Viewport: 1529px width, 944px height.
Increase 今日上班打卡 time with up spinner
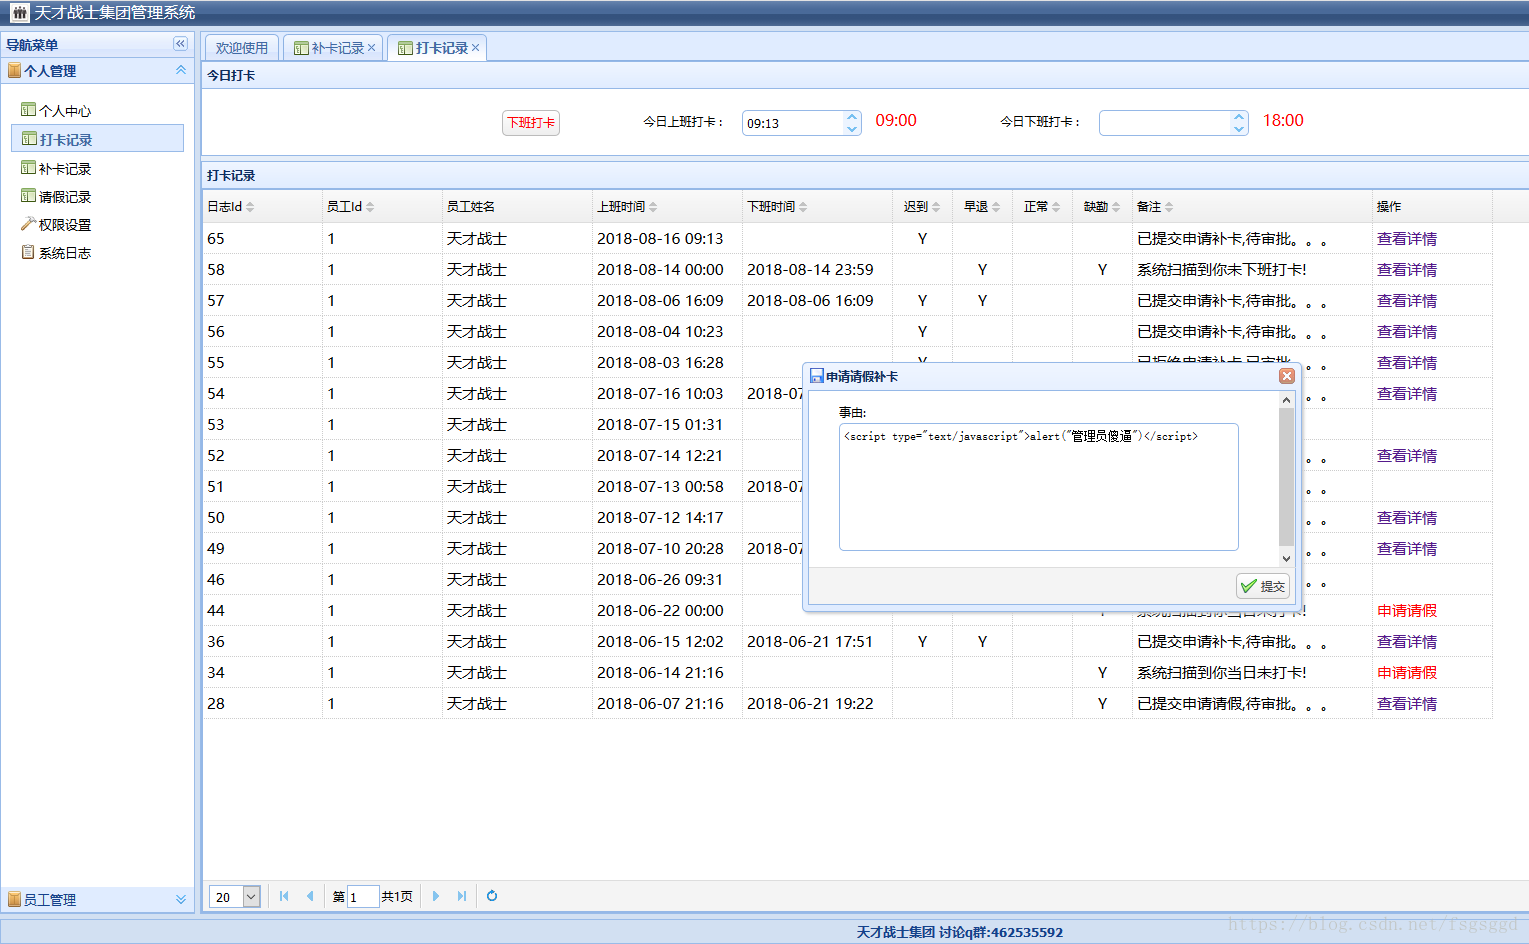(x=852, y=117)
